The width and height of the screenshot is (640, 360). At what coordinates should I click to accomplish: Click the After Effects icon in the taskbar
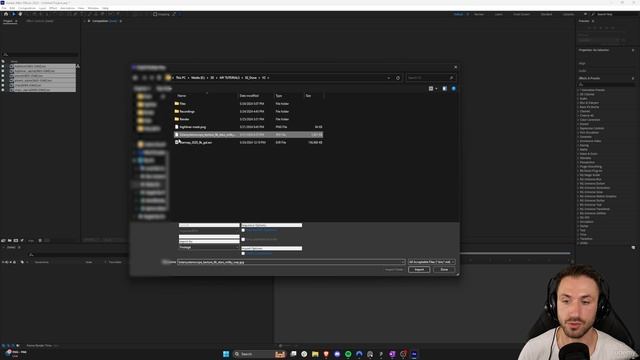coord(414,354)
